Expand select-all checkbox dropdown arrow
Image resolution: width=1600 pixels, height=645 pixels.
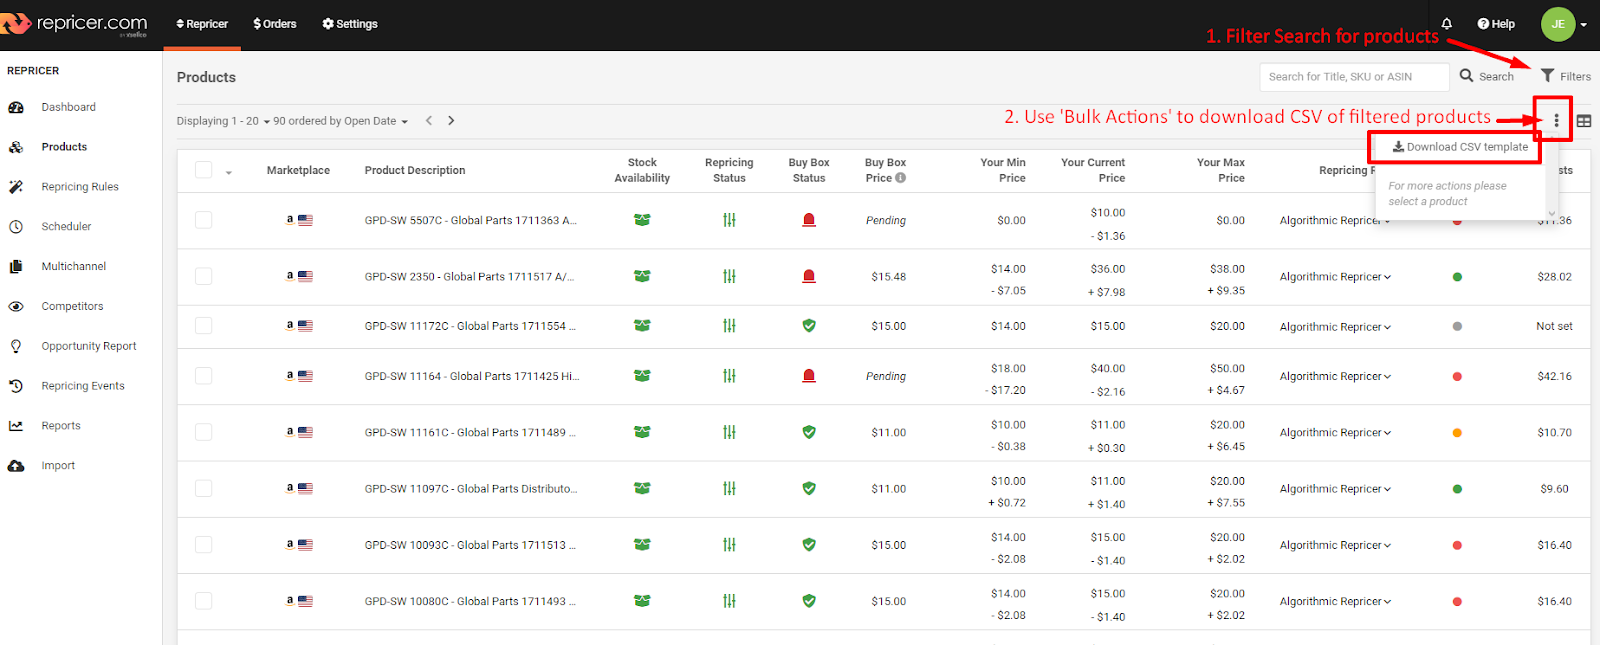228,173
